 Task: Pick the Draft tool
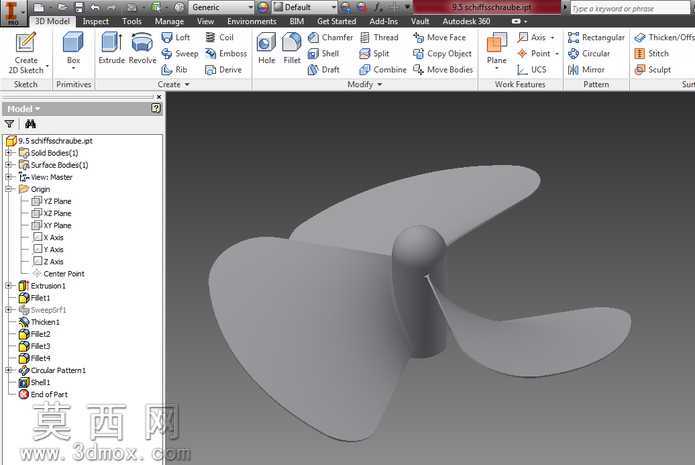324,70
